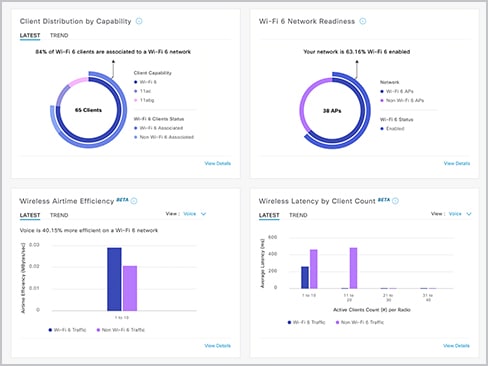
Task: Select LATEST tab in Wireless Latency card
Action: coord(269,215)
